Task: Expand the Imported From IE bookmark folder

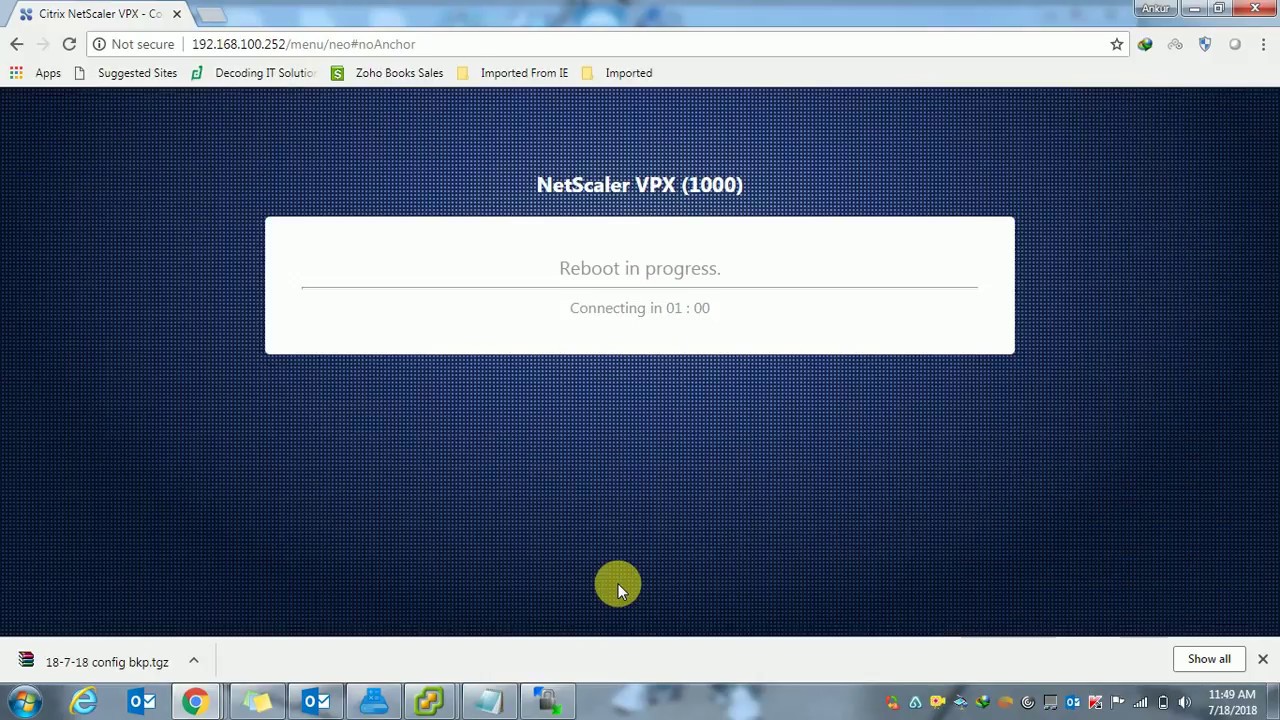Action: point(512,73)
